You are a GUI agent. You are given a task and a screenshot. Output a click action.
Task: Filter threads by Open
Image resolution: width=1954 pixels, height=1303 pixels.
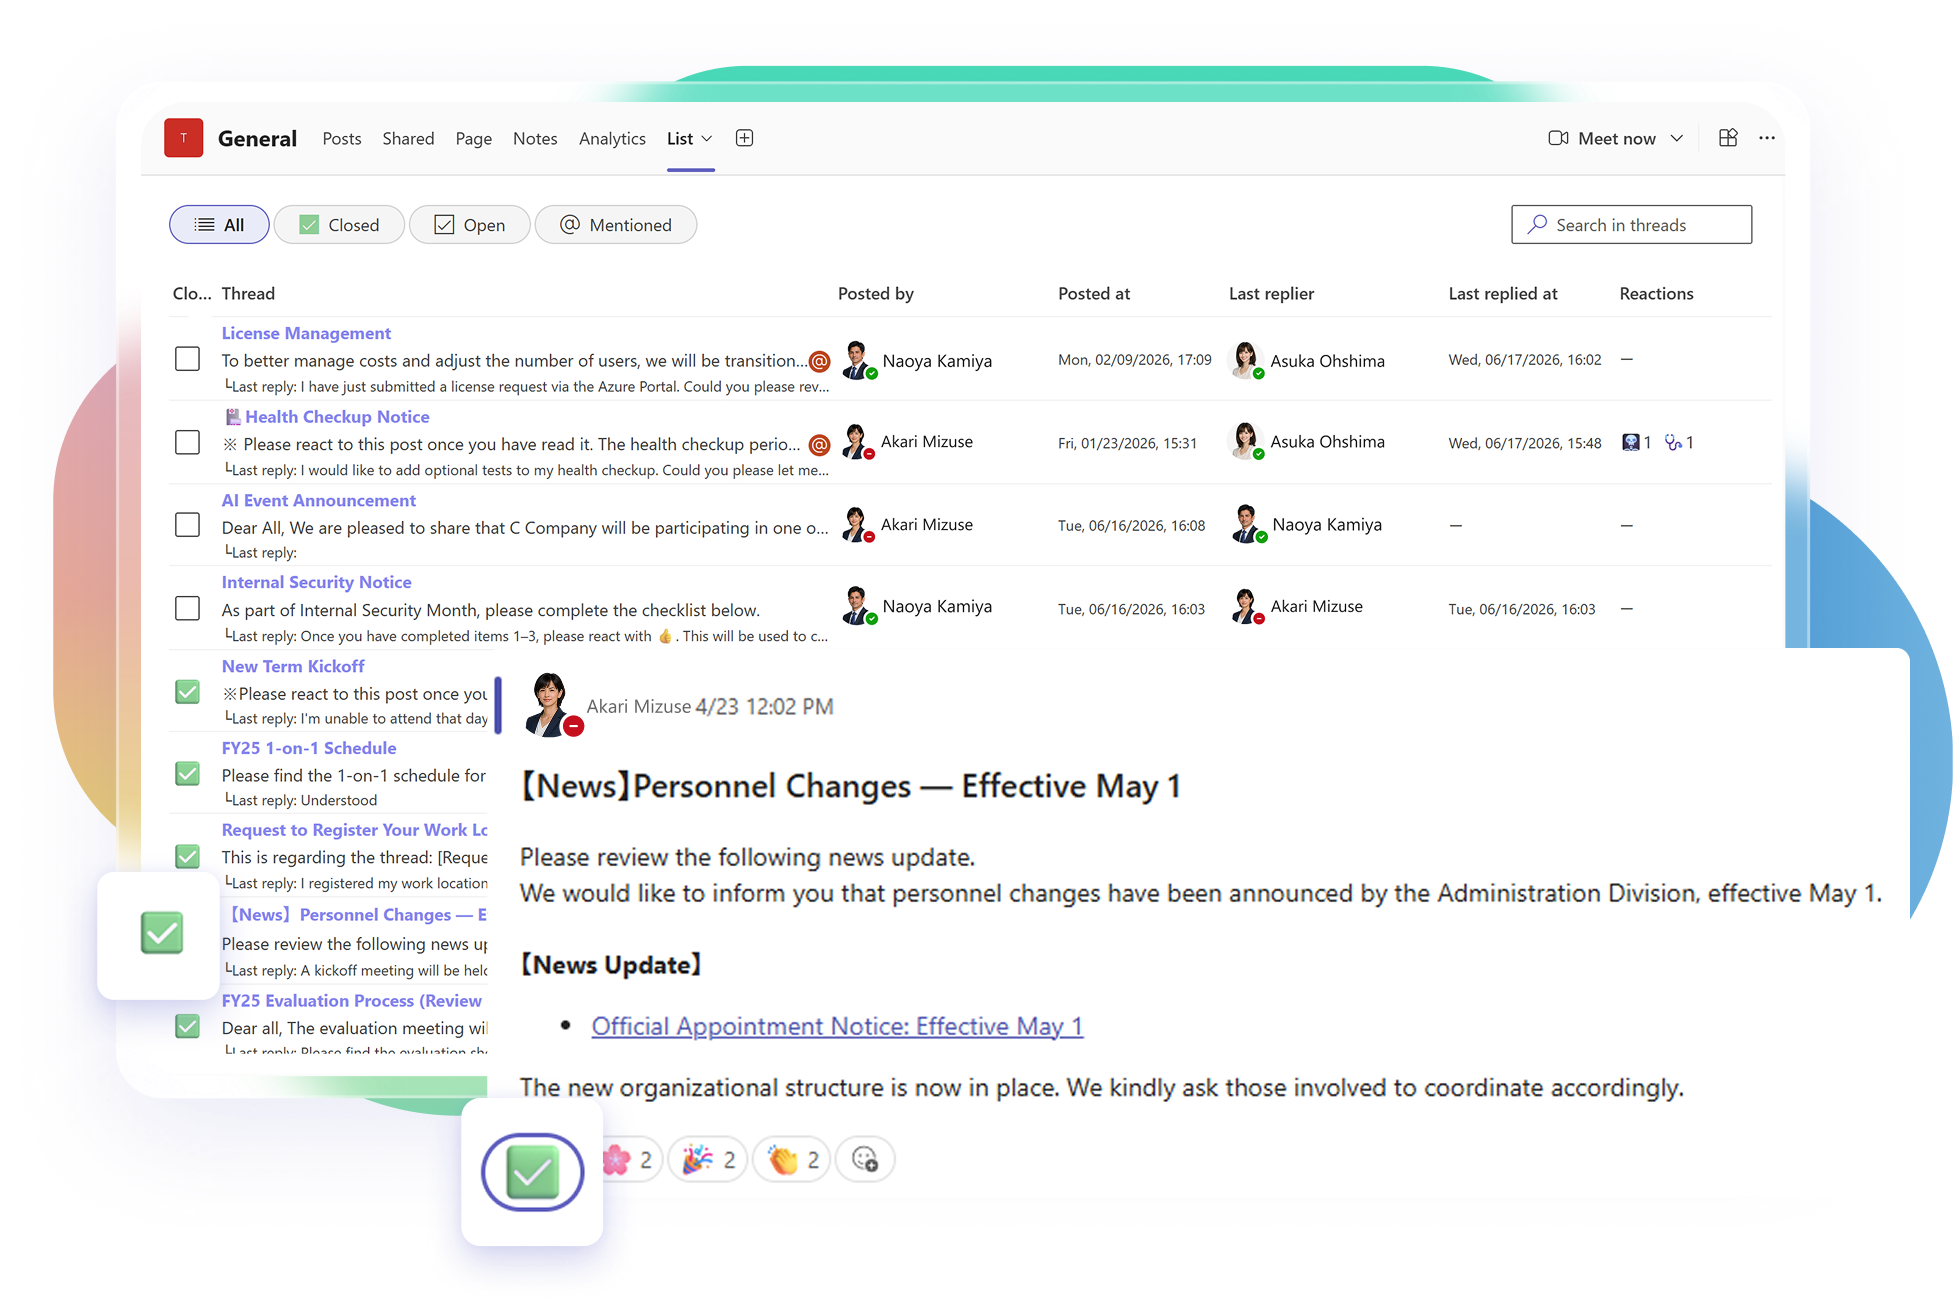point(470,225)
